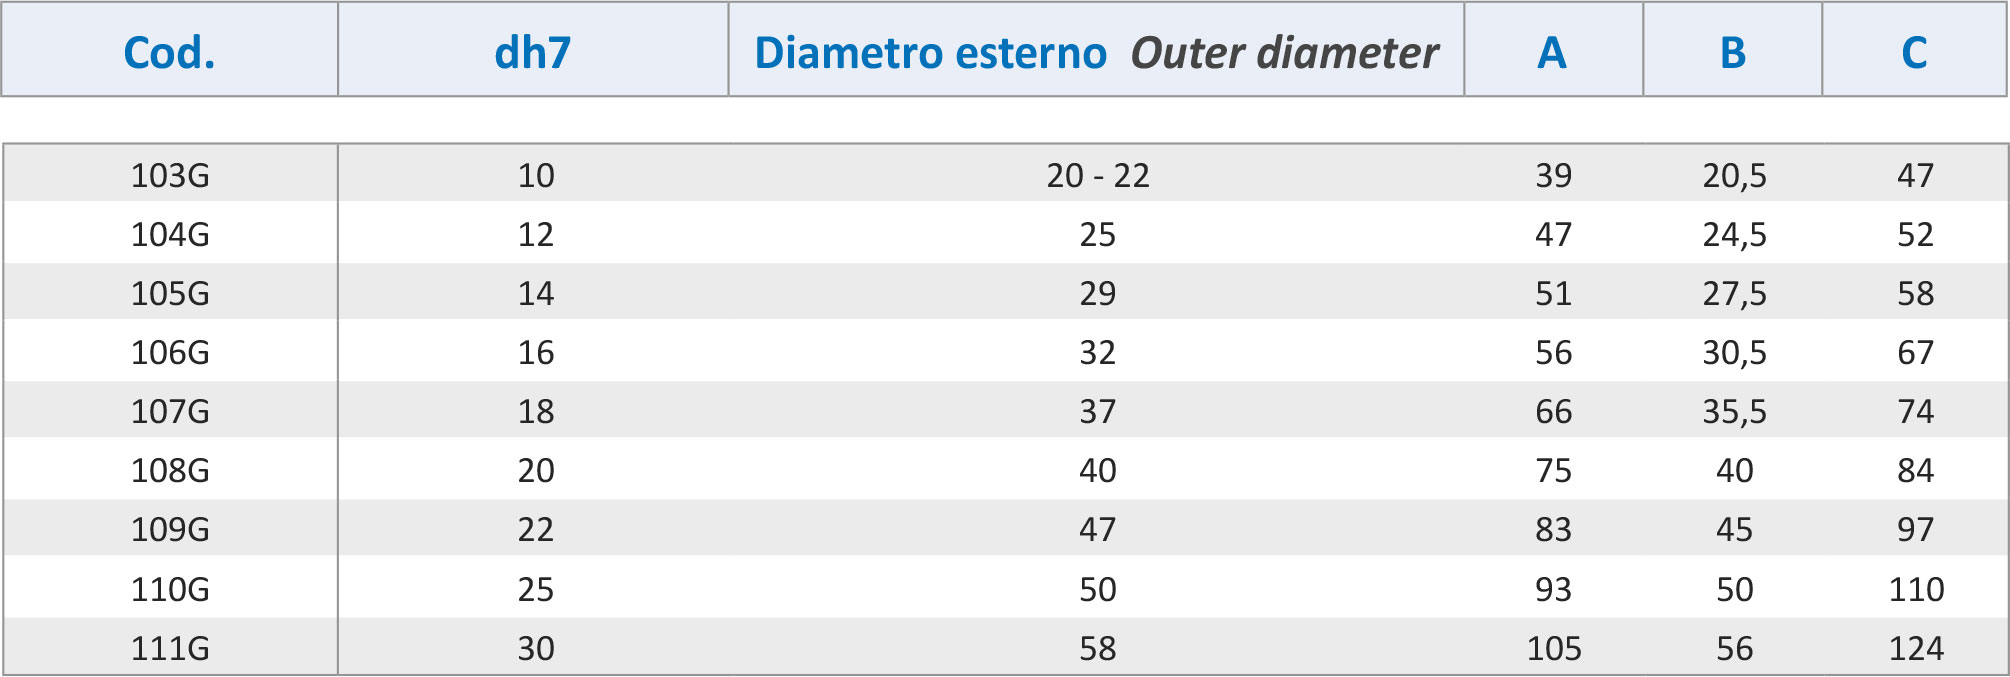
Task: Click B value 35,5 in 107G row
Action: pyautogui.click(x=1734, y=411)
